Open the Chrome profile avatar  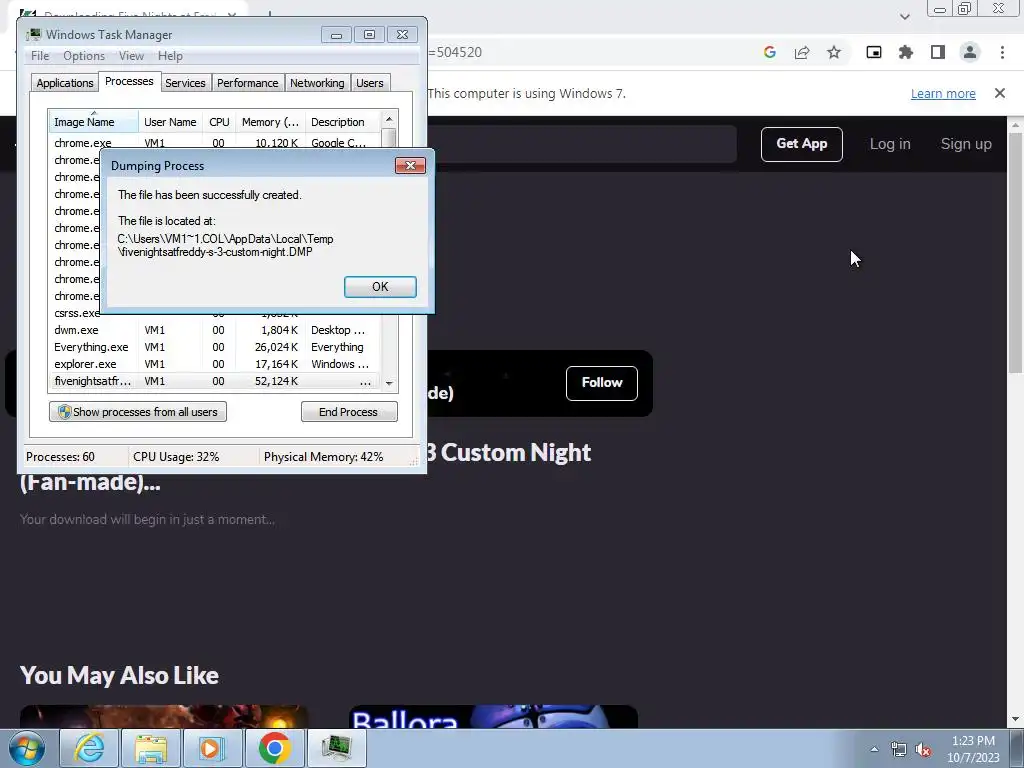pos(970,52)
